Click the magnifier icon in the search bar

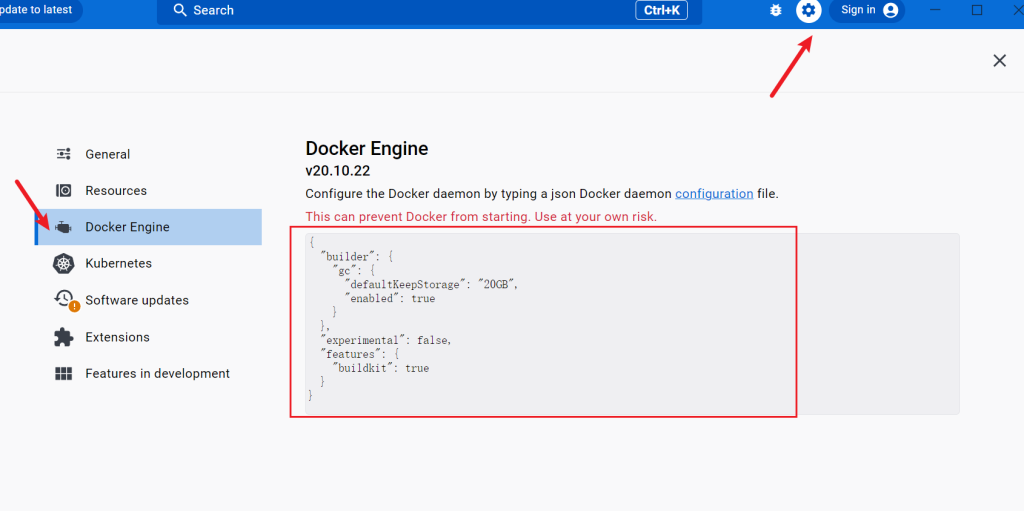180,10
